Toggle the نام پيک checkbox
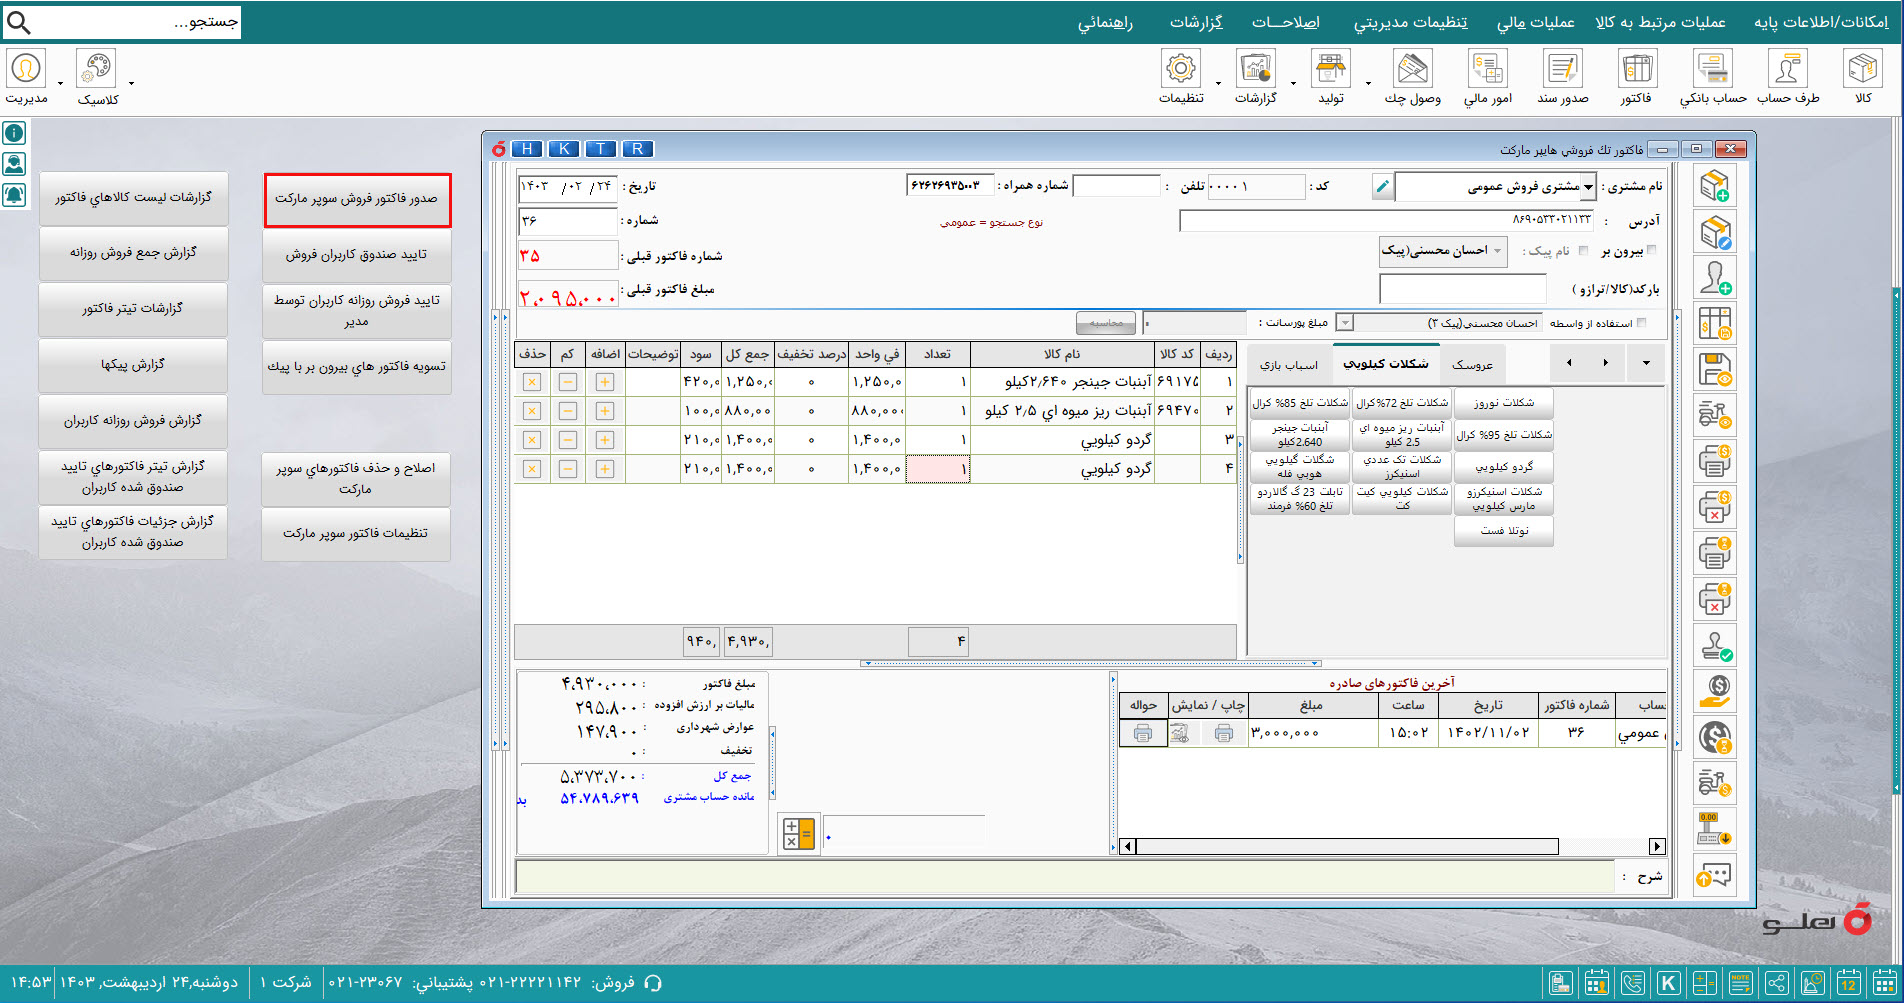The image size is (1904, 1003). pos(1582,250)
